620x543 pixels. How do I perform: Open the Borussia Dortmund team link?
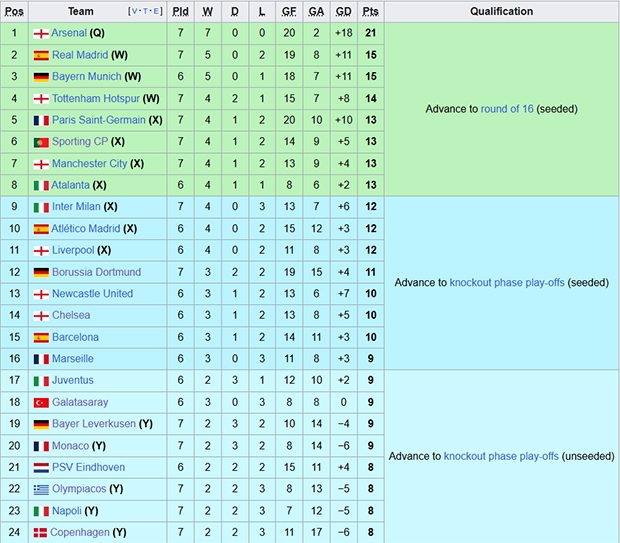tap(96, 272)
